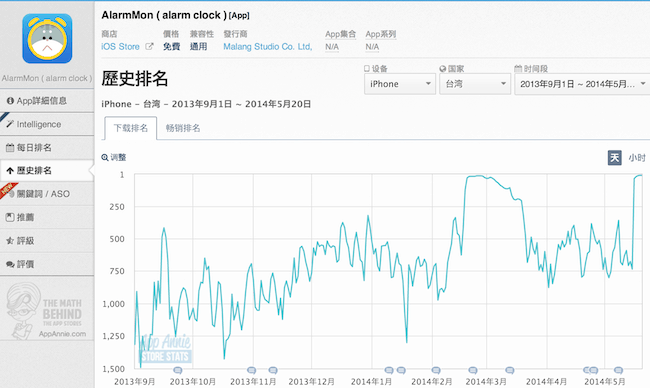Switch to the 畅销排名 tab
Screen dimensions: 650x388
click(183, 128)
